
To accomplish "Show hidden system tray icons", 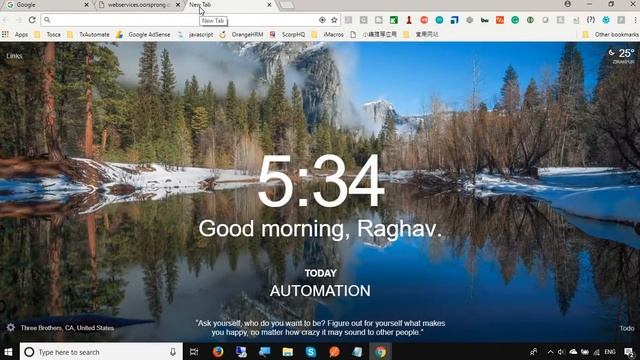I will tap(550, 352).
